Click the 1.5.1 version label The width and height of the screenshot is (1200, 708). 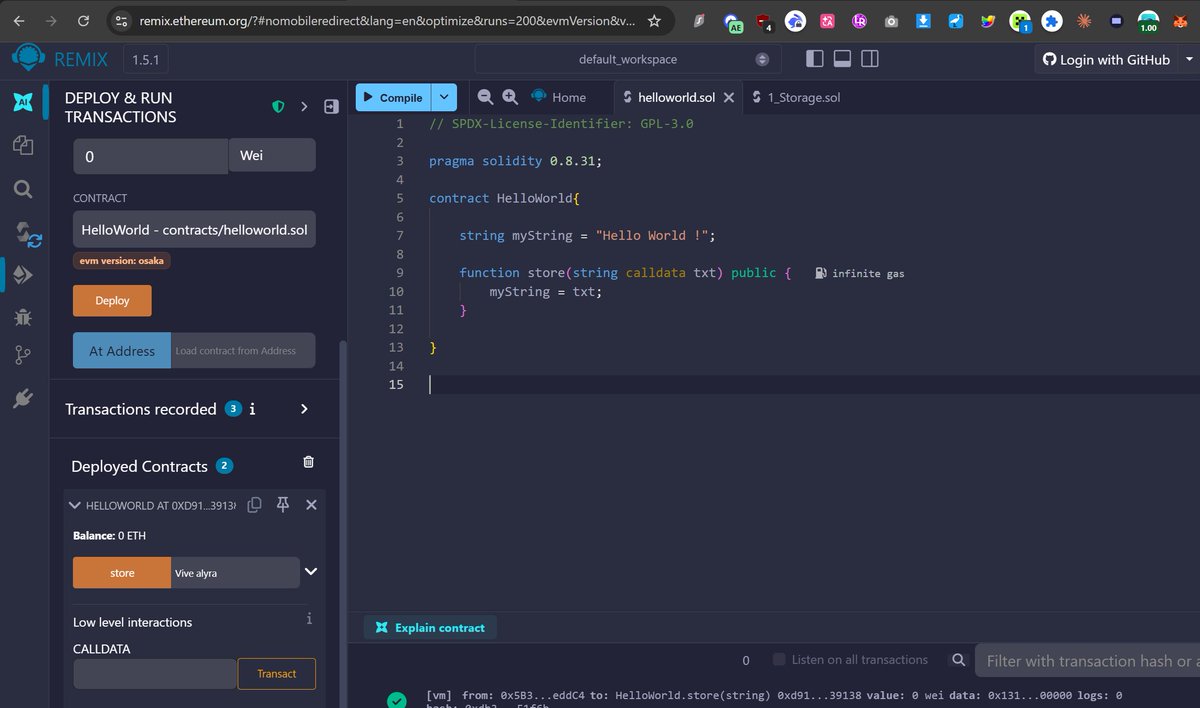[x=146, y=60]
